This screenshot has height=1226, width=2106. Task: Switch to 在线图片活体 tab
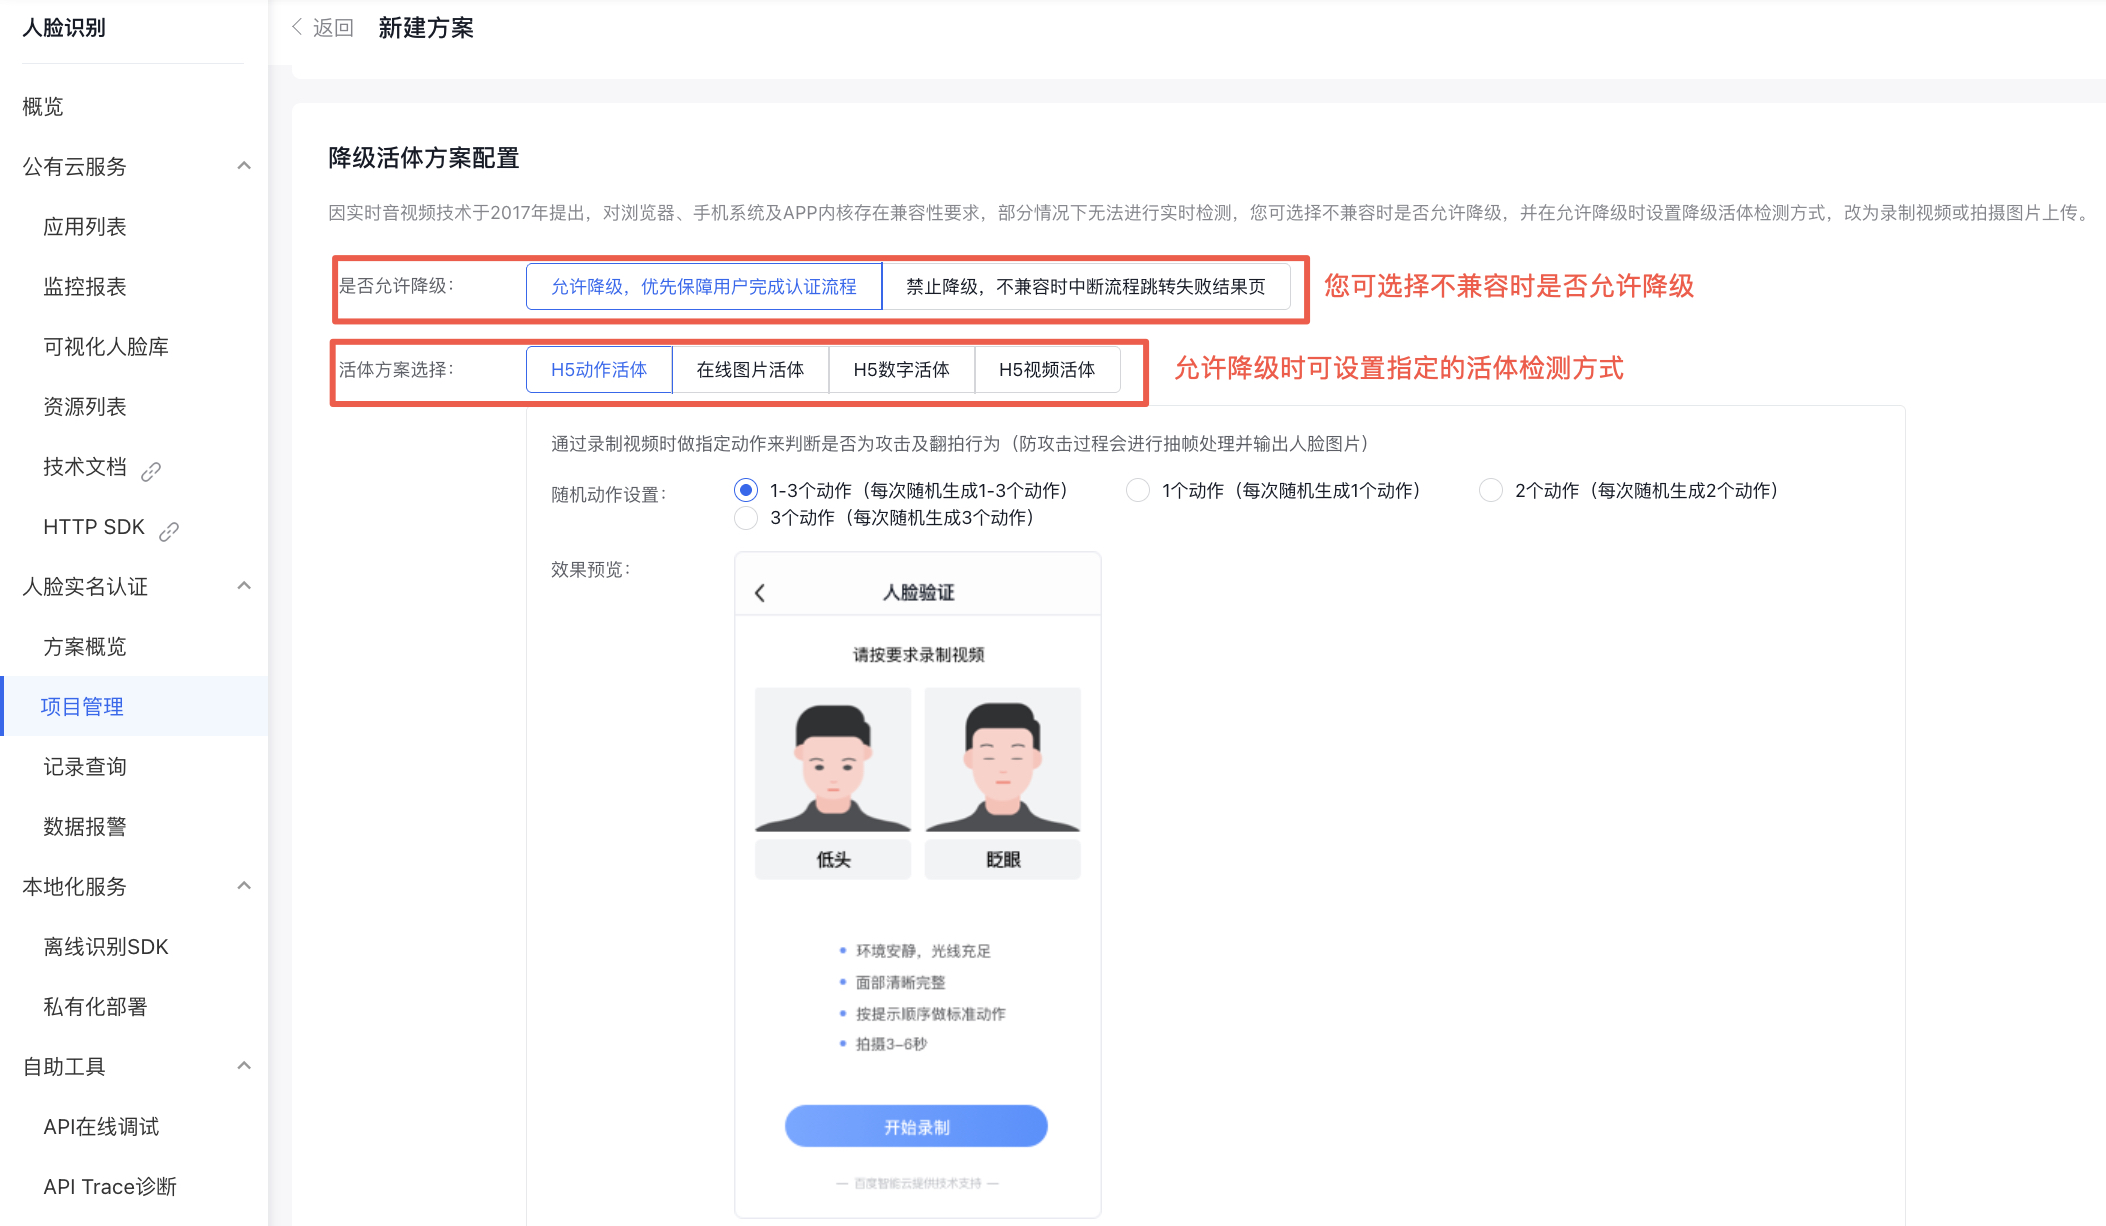[750, 370]
